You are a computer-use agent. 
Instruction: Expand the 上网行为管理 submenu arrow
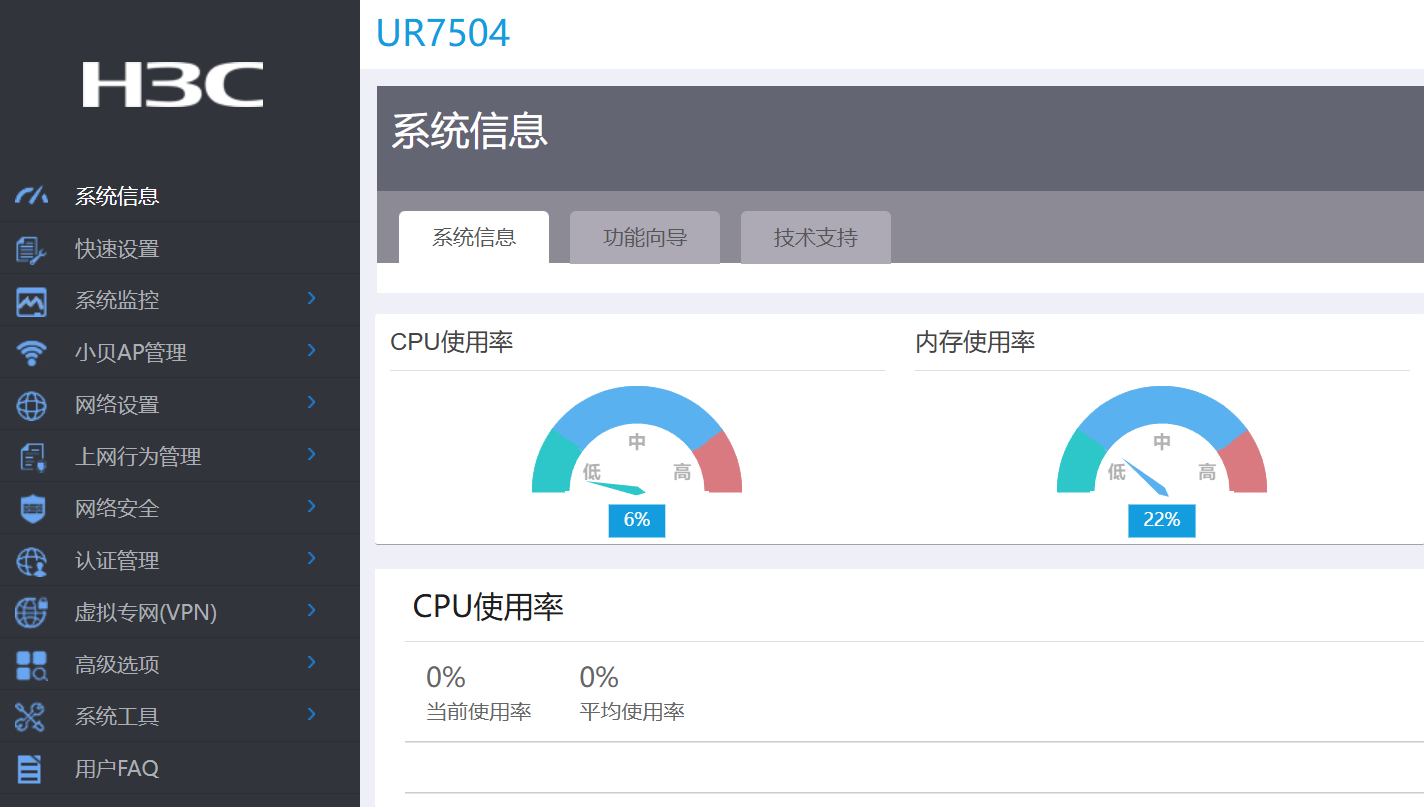click(312, 454)
